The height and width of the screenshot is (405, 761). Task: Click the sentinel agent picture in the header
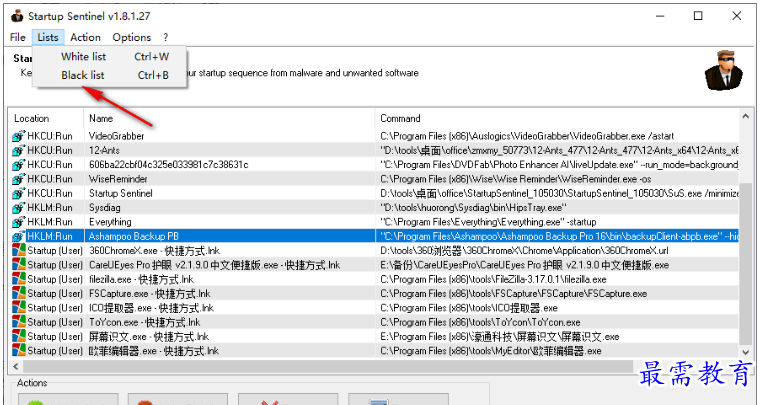tap(723, 70)
